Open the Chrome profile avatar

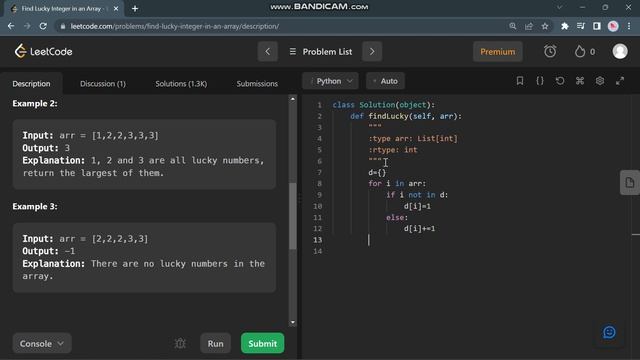(x=613, y=26)
